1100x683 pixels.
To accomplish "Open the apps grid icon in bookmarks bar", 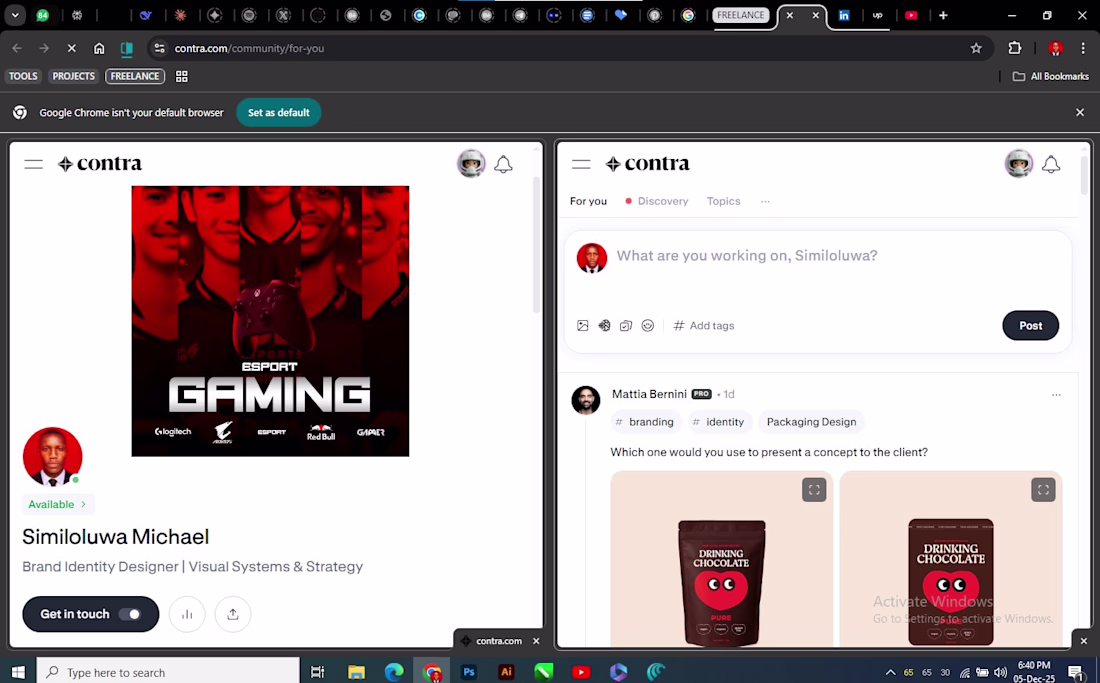I will [182, 76].
